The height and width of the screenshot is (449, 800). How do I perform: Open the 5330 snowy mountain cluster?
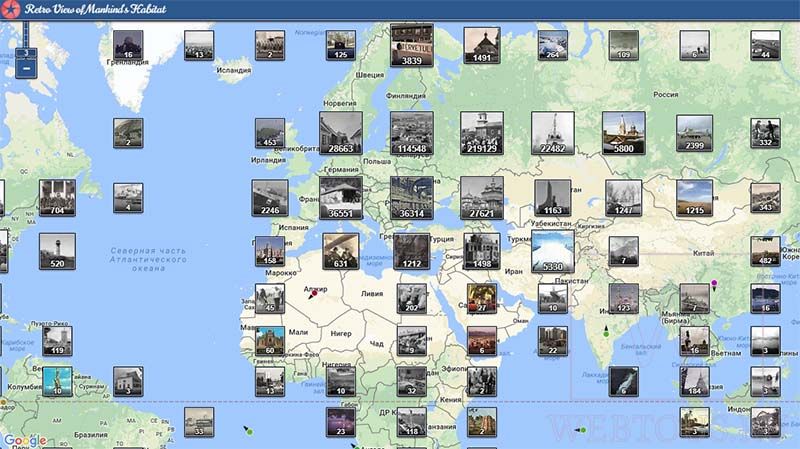(x=553, y=251)
